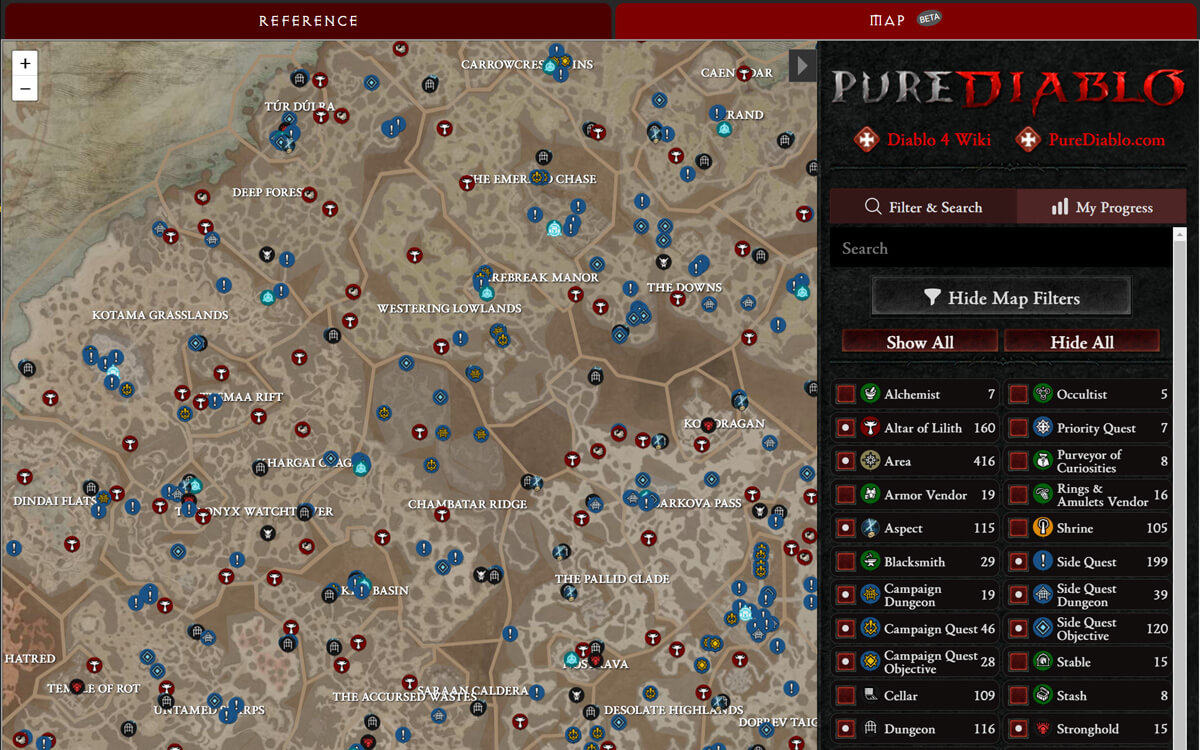Click the Westering Lowlands map label

click(x=449, y=308)
